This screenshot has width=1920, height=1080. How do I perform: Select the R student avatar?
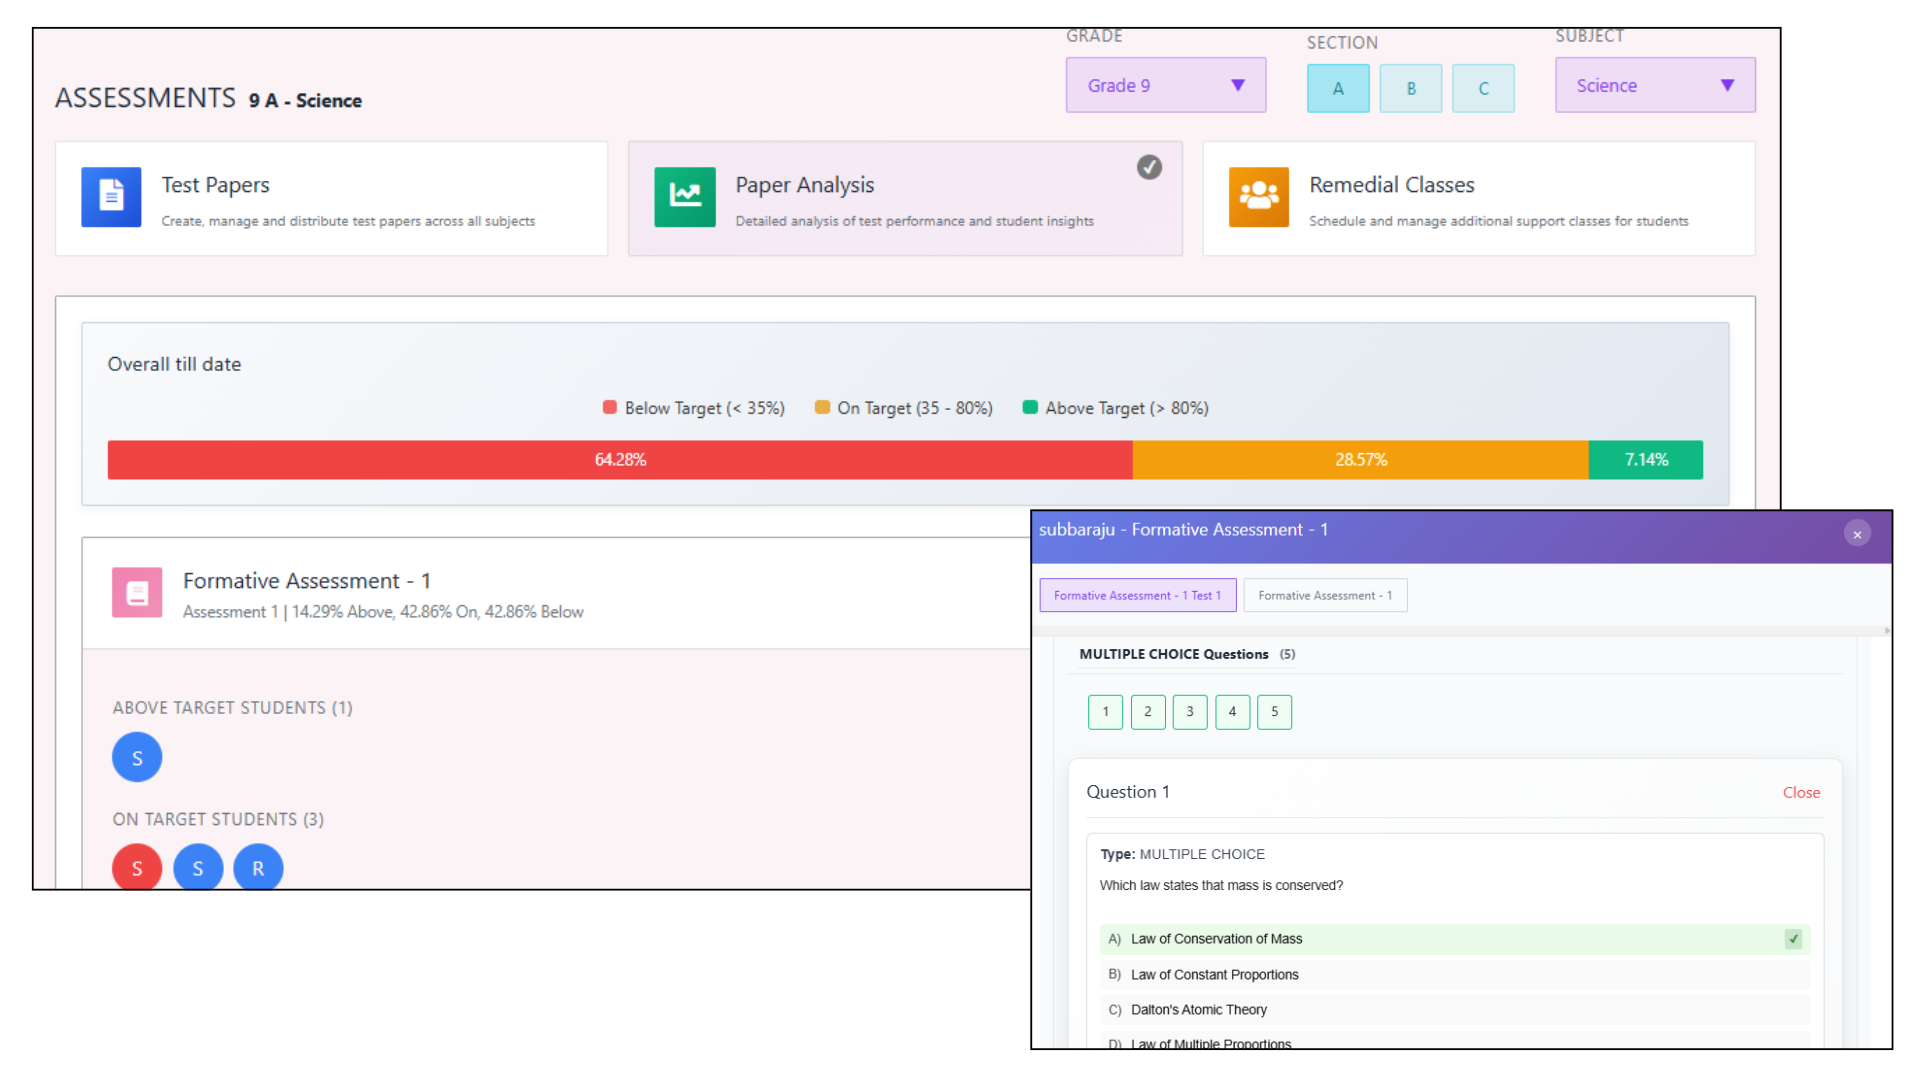(x=258, y=868)
